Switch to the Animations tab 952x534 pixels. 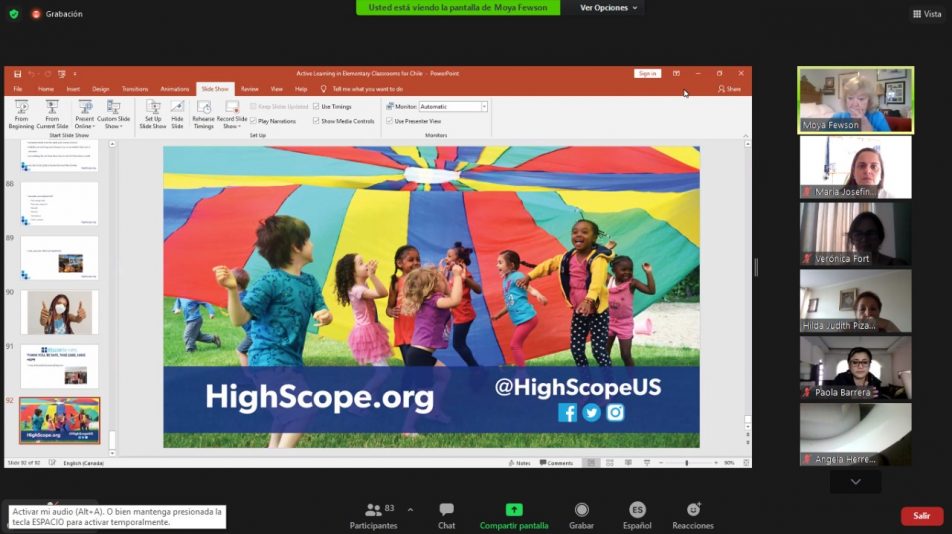click(175, 89)
